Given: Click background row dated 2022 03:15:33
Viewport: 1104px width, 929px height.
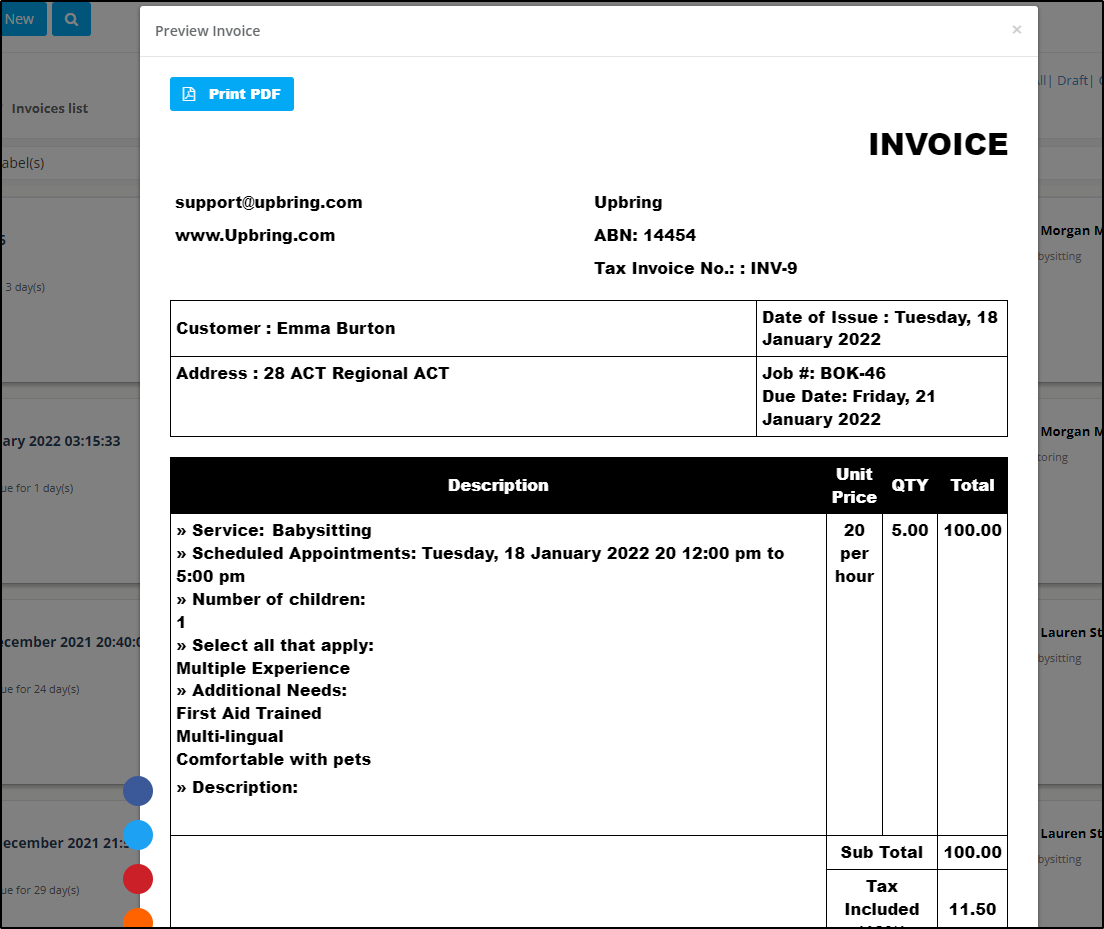Looking at the screenshot, I should pyautogui.click(x=61, y=441).
